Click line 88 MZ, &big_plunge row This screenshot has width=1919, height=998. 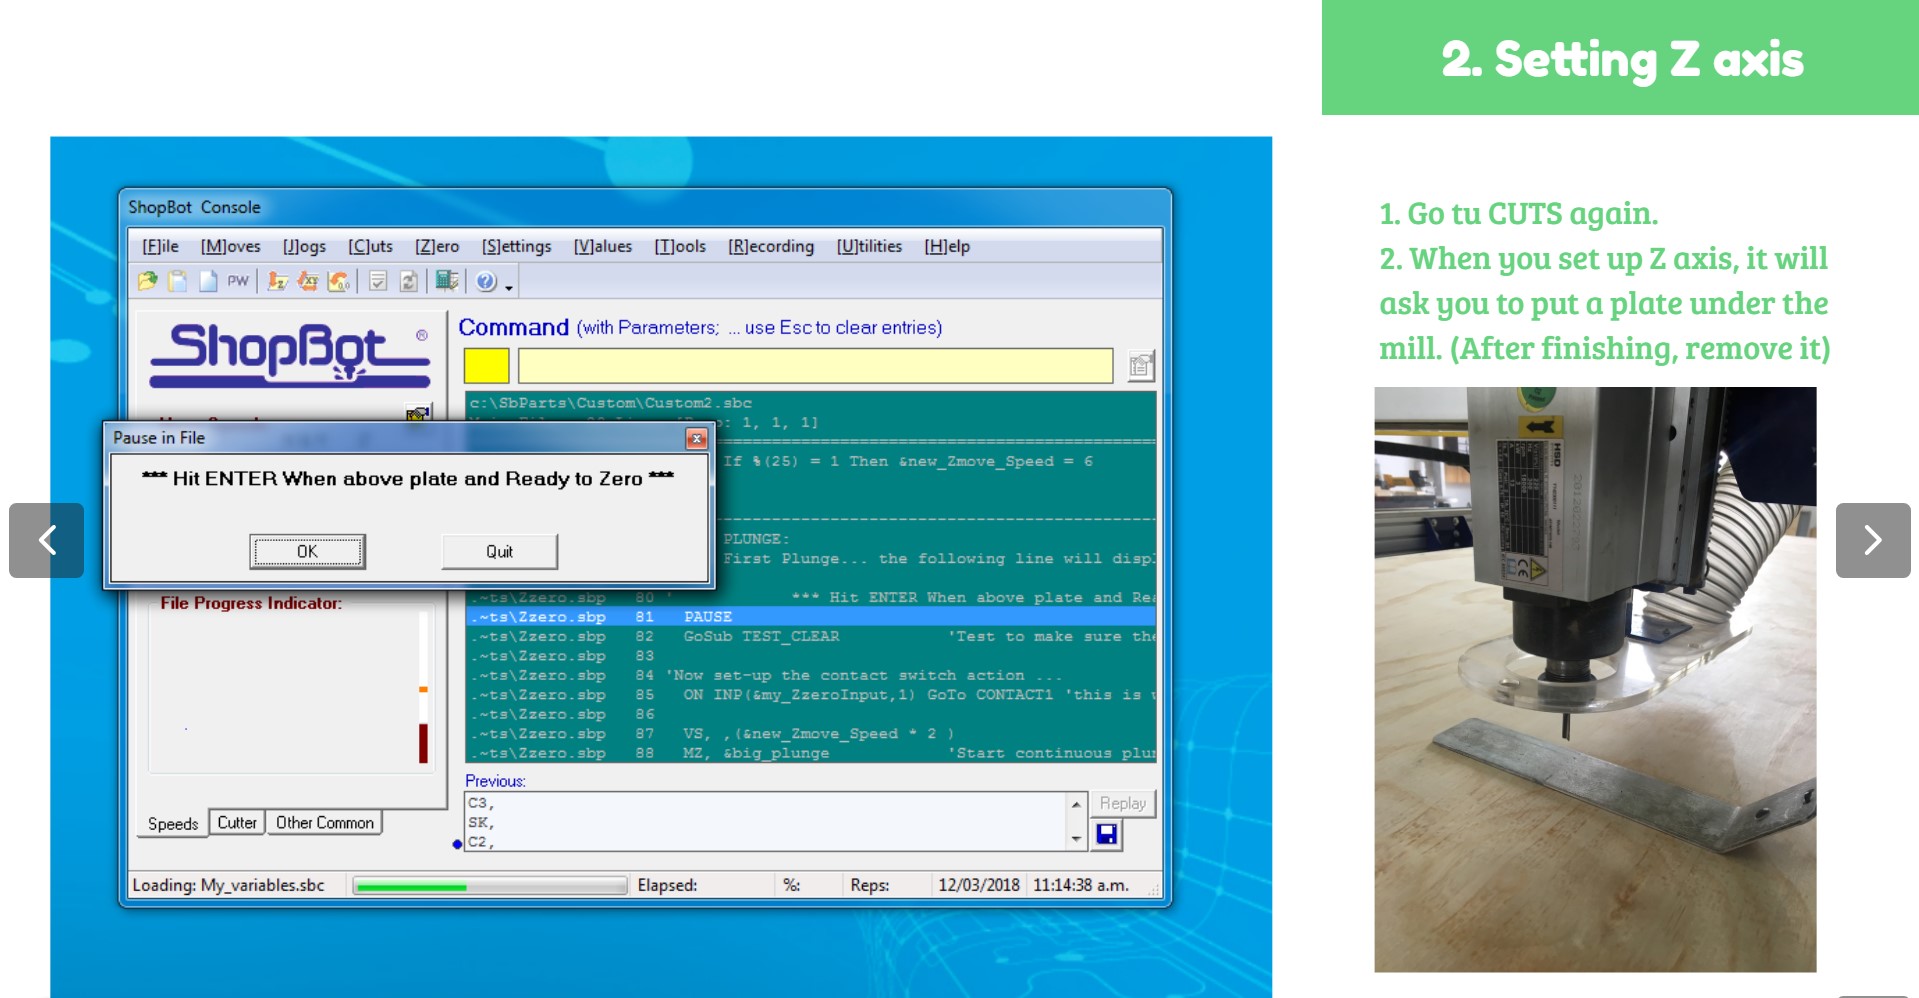tap(811, 753)
